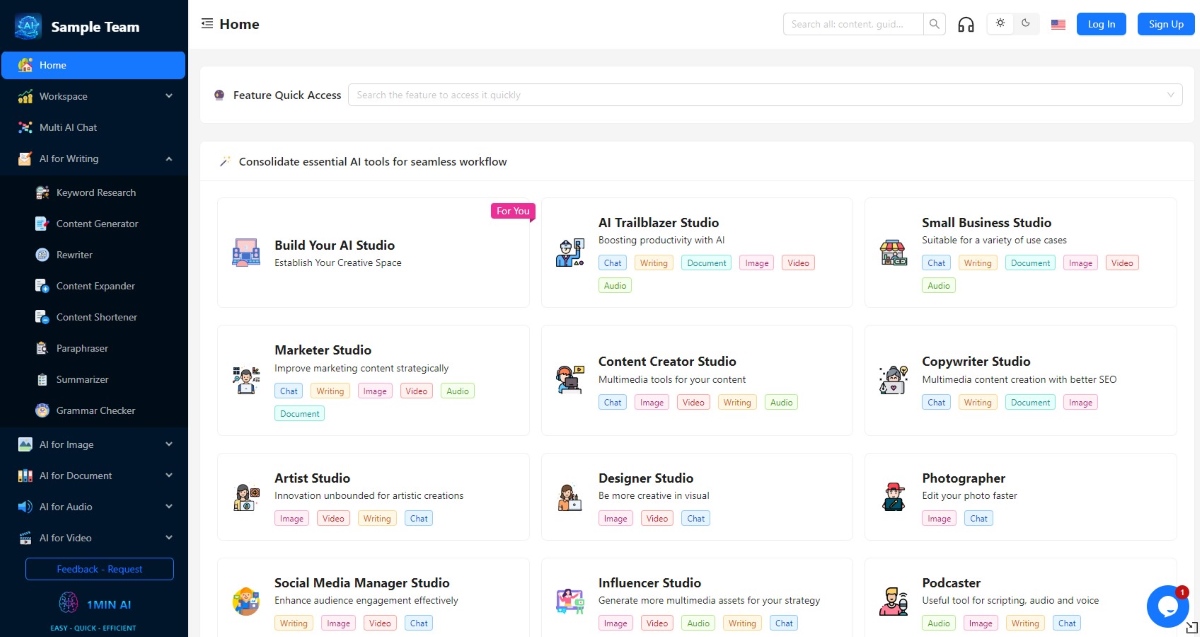
Task: Switch to light mode sun toggle
Action: point(1000,24)
